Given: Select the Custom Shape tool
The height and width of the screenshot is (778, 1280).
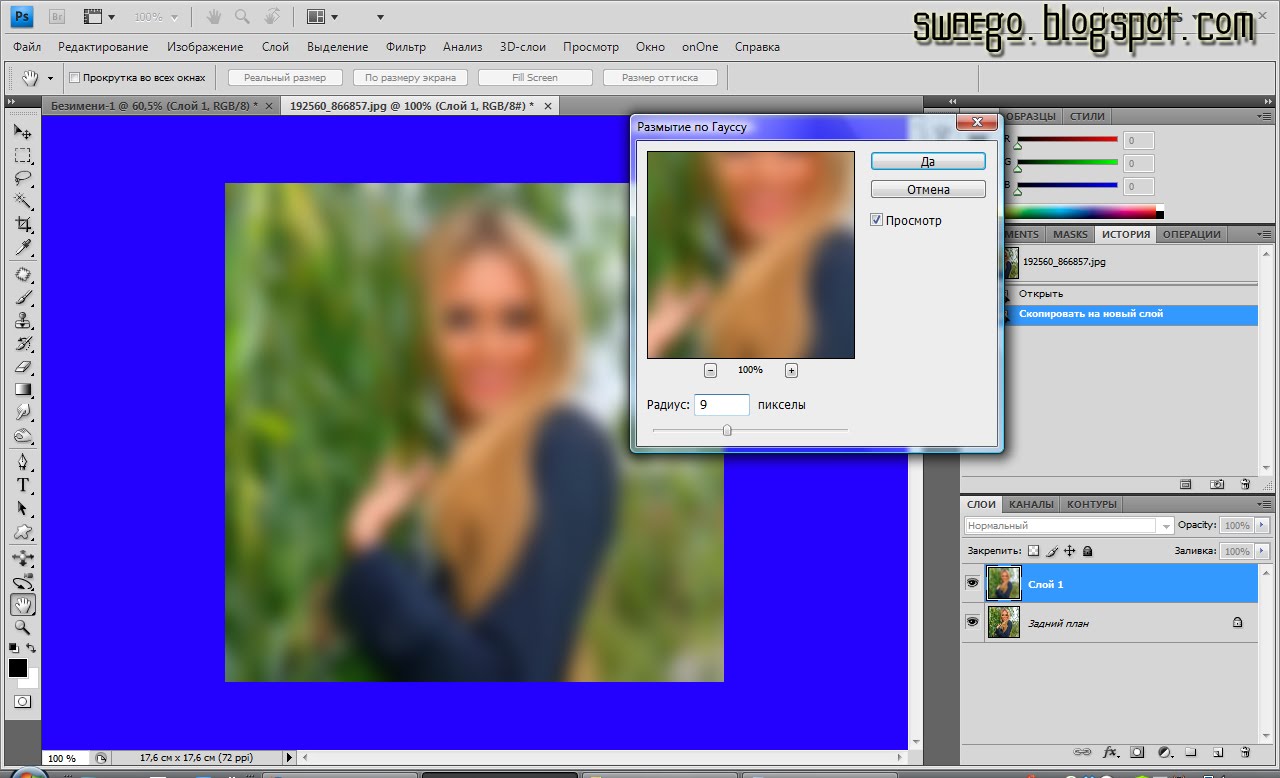Looking at the screenshot, I should coord(22,532).
